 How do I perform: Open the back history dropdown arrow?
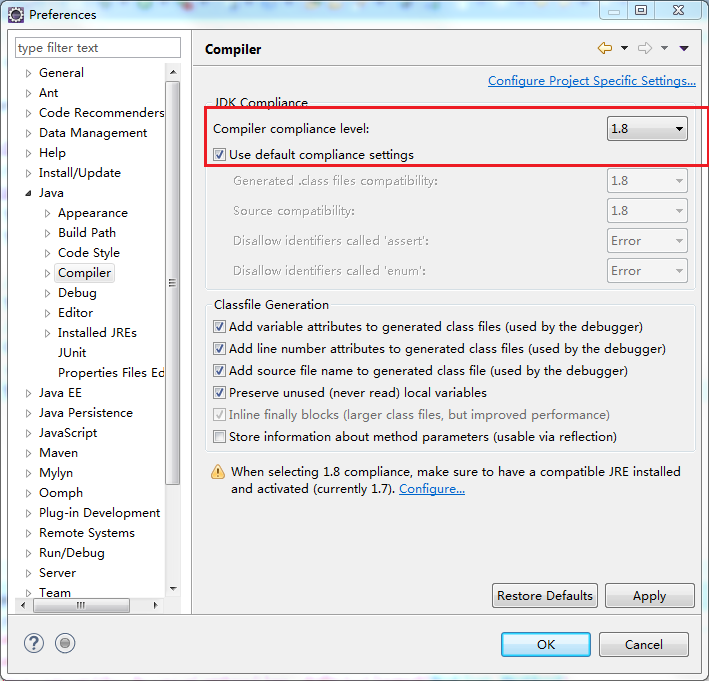point(624,48)
